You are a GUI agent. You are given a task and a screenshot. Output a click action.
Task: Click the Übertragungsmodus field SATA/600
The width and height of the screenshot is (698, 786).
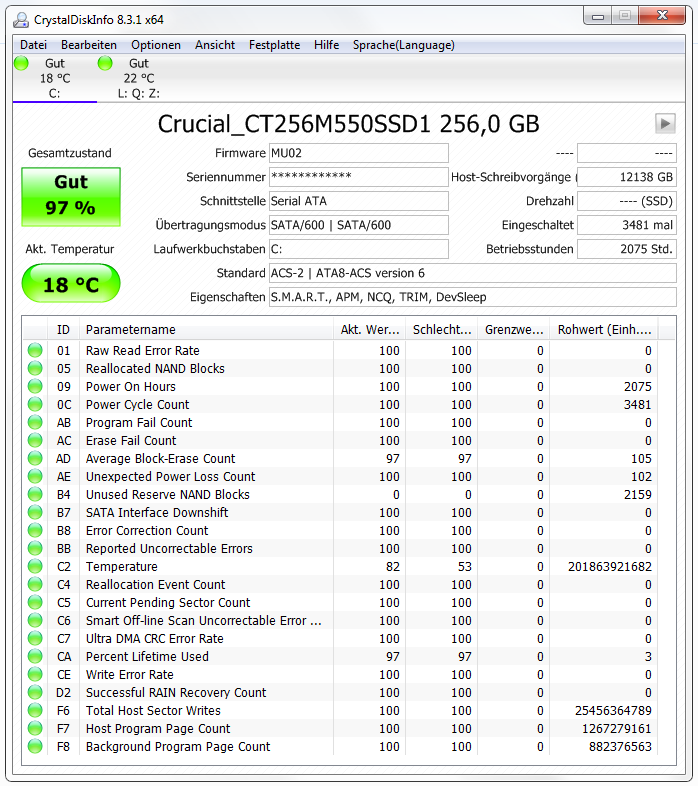(x=359, y=225)
